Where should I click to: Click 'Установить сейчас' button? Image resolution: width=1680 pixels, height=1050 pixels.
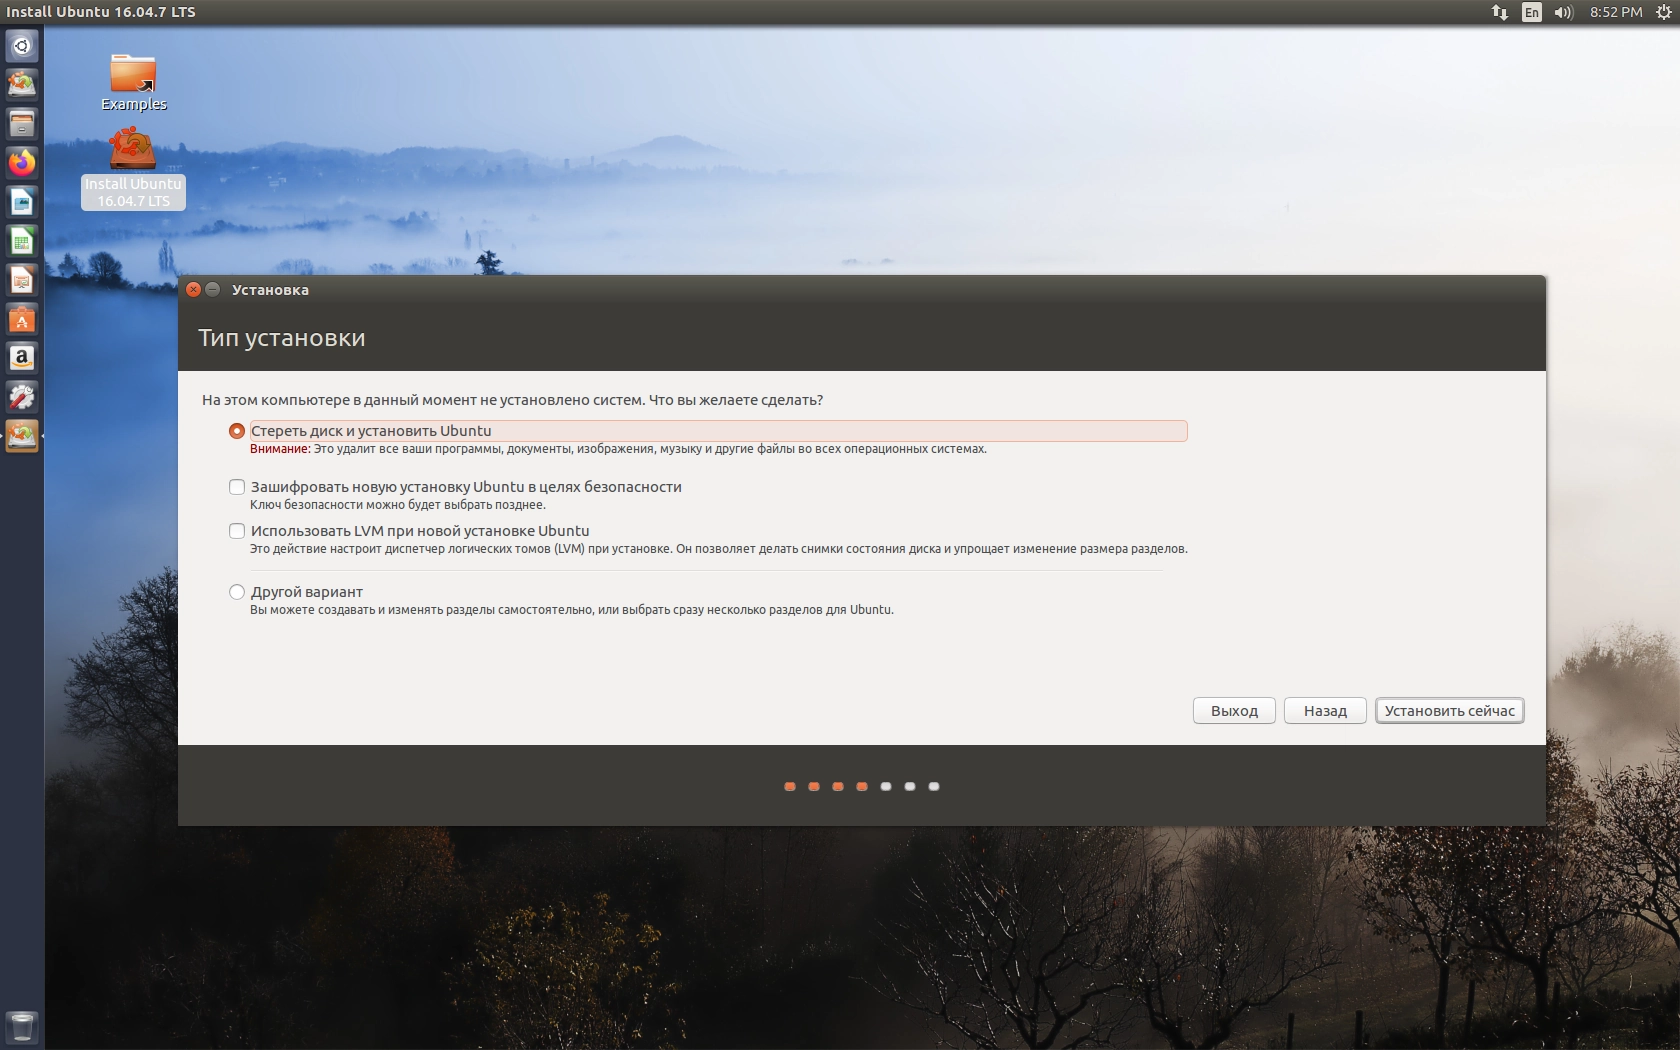(x=1449, y=711)
